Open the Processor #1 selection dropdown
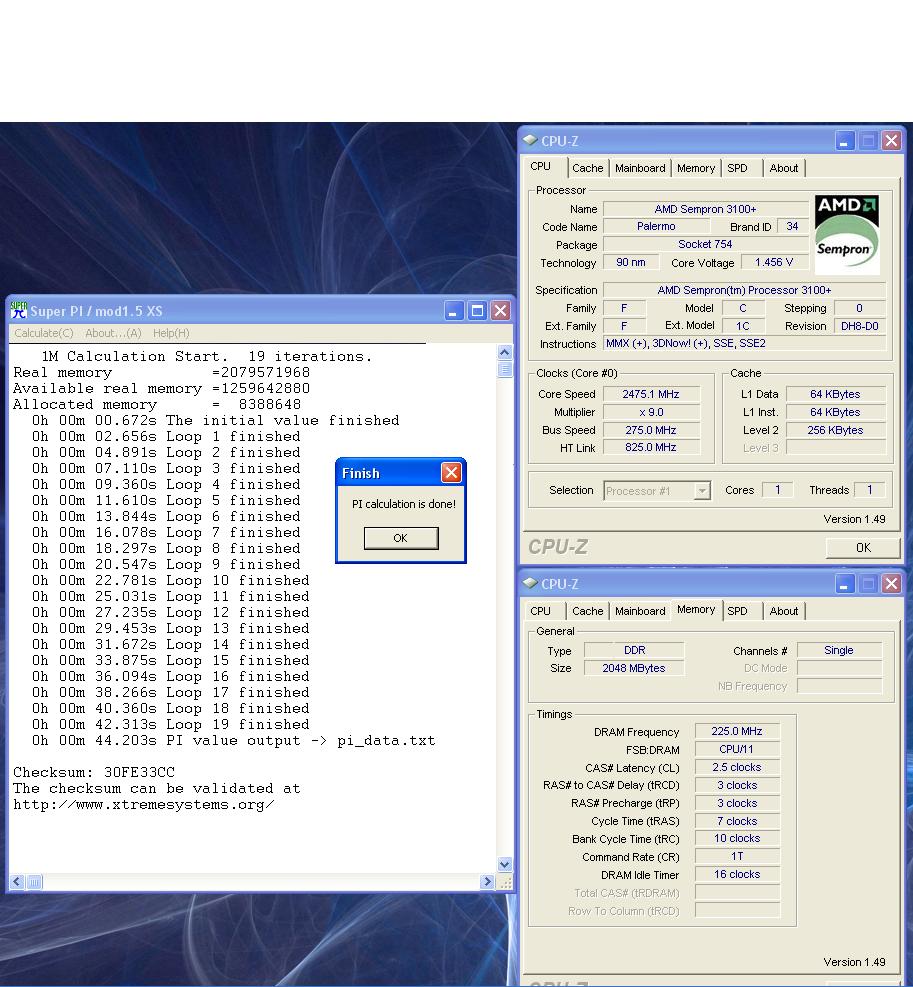Viewport: 913px width, 987px height. (x=702, y=491)
